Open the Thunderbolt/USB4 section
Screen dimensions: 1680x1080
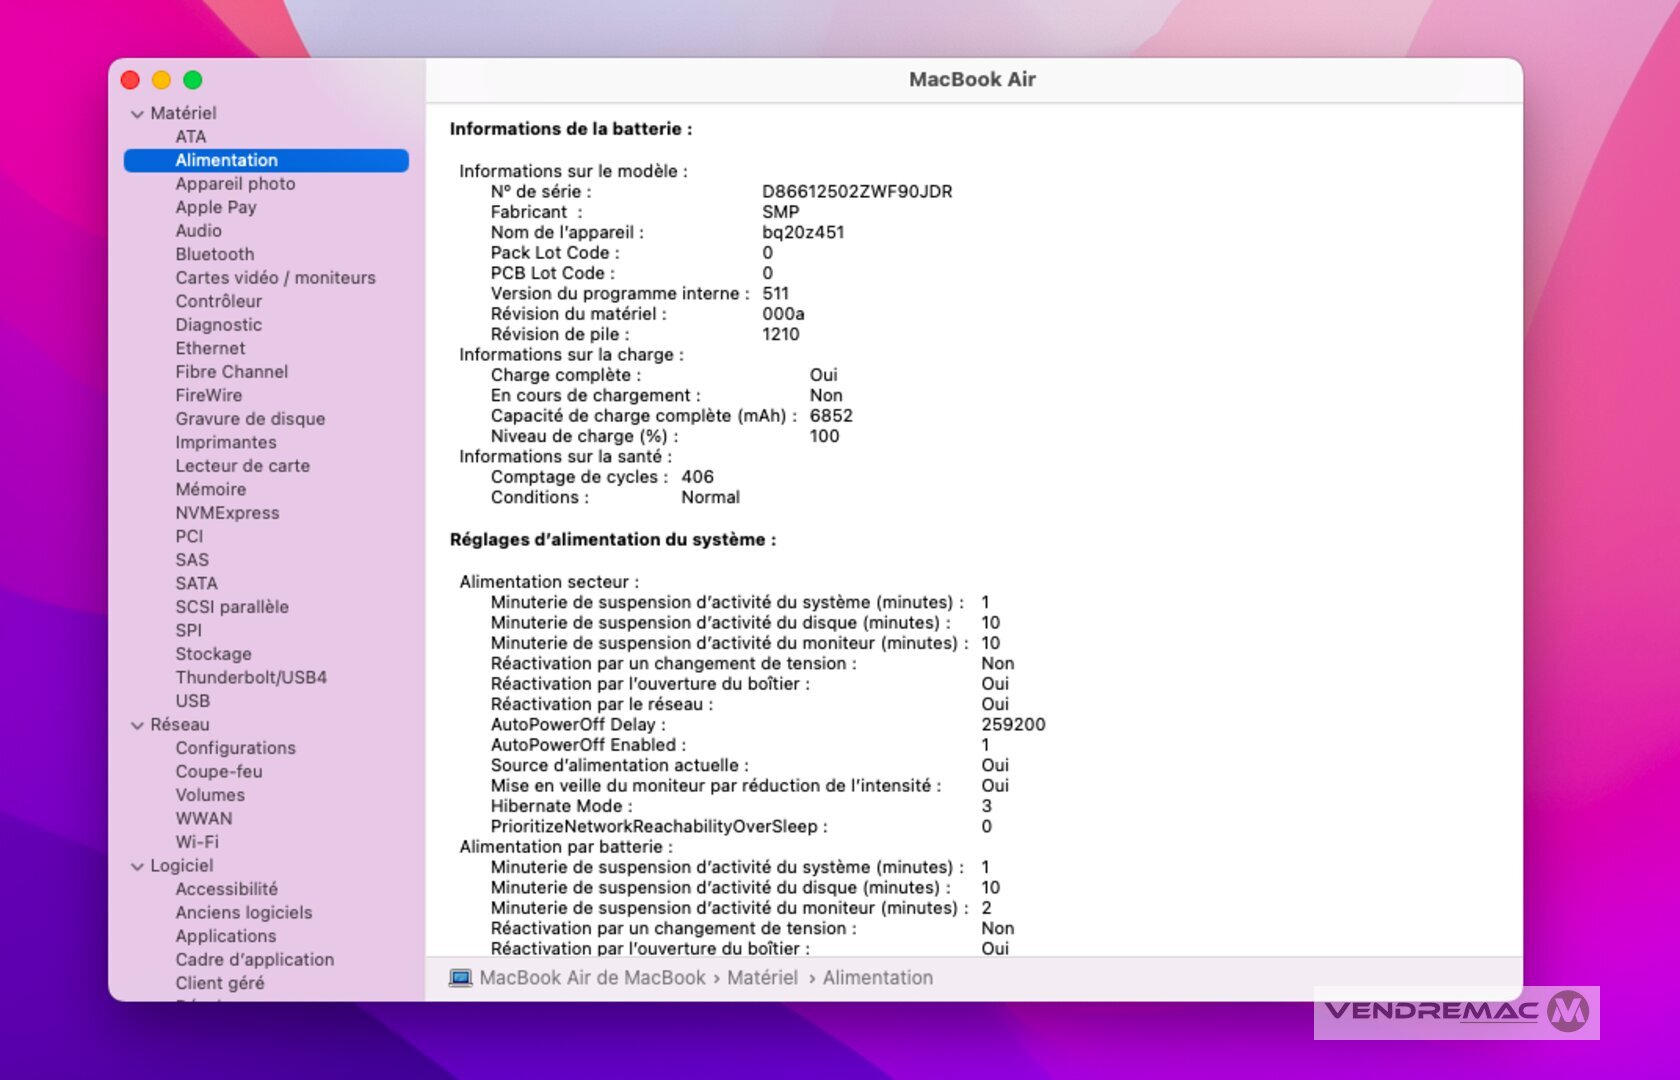251,677
